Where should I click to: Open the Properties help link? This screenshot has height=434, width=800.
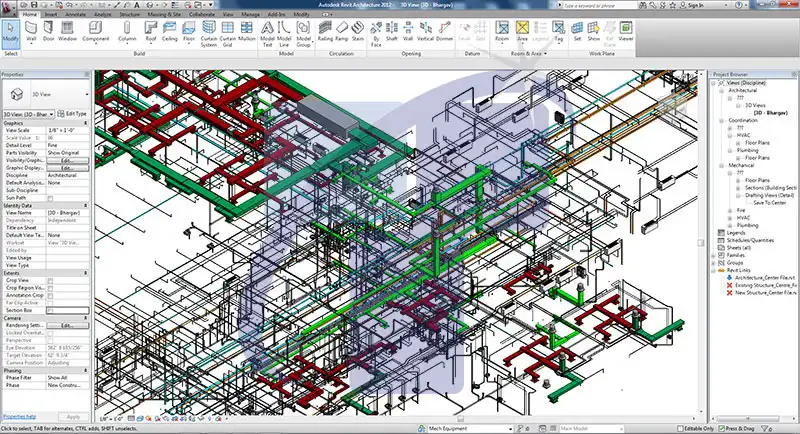click(21, 415)
